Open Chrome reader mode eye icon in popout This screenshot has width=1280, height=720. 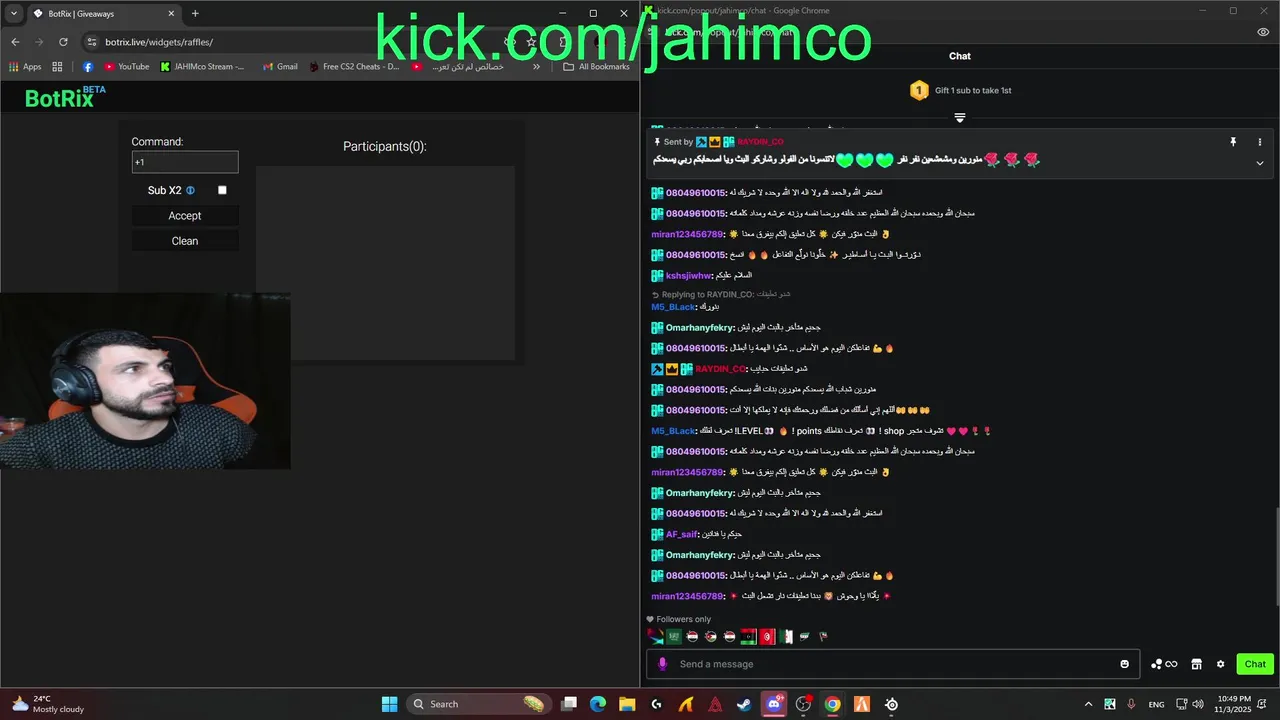pos(1263,32)
